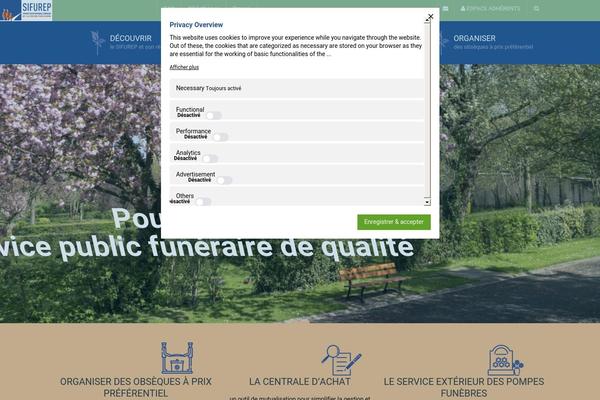Enable the Analytics cookies toggle

tap(210, 158)
